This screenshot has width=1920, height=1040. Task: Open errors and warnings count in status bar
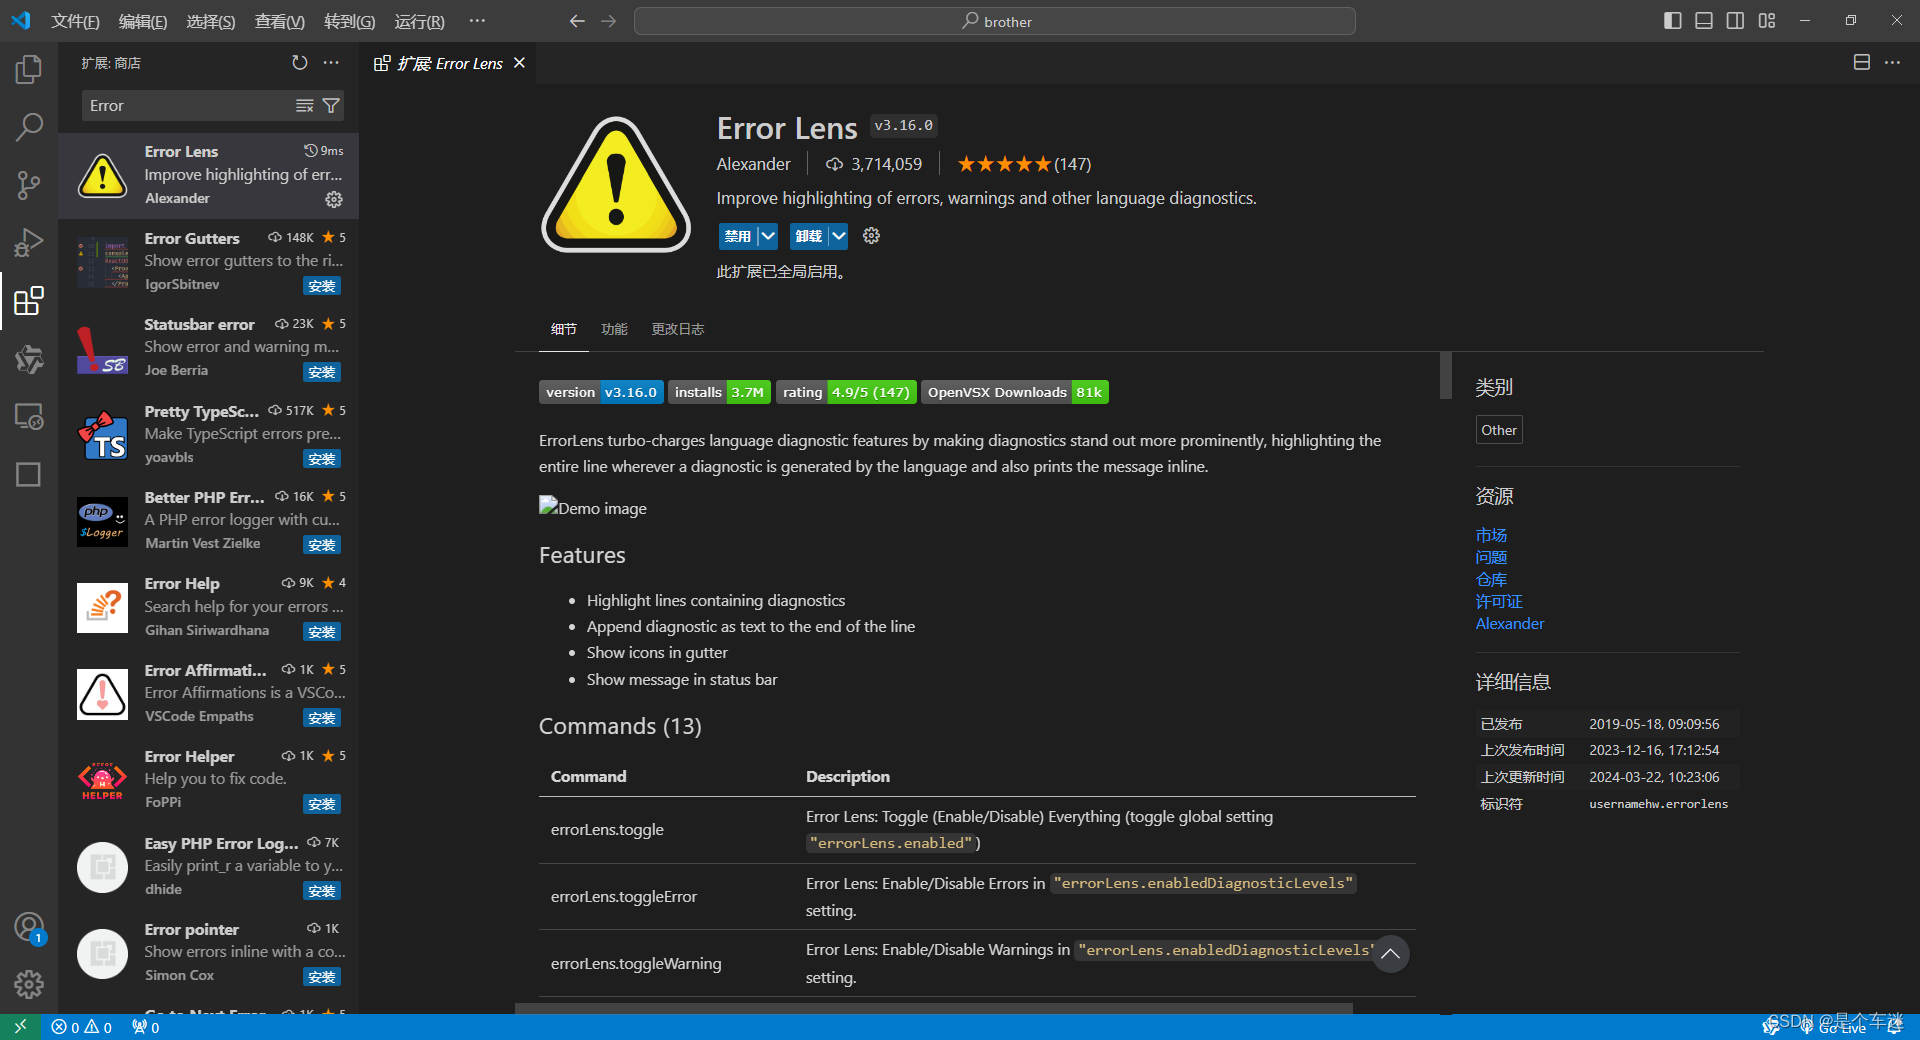[x=82, y=1027]
